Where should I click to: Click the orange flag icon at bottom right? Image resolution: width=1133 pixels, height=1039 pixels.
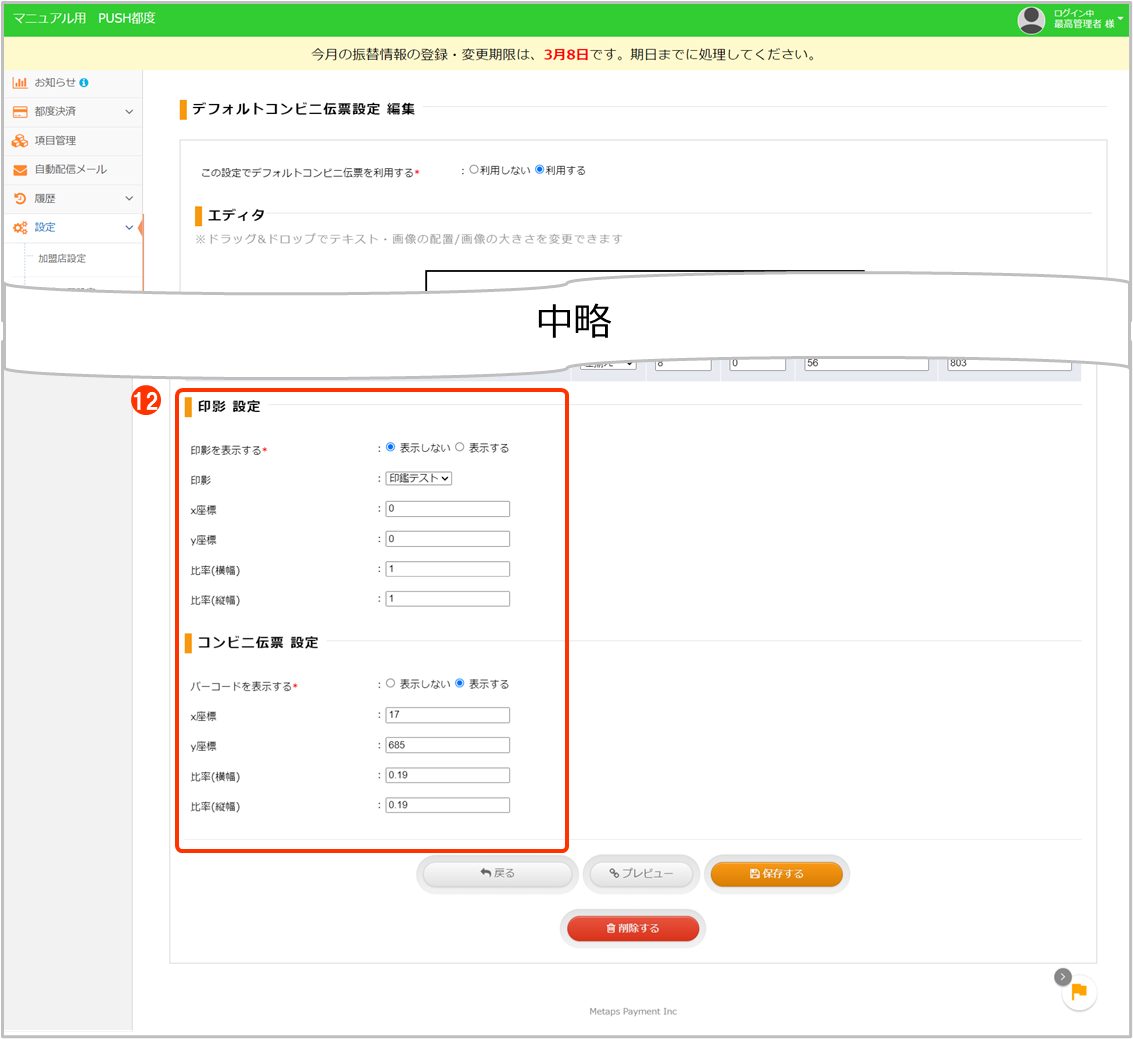[1079, 992]
